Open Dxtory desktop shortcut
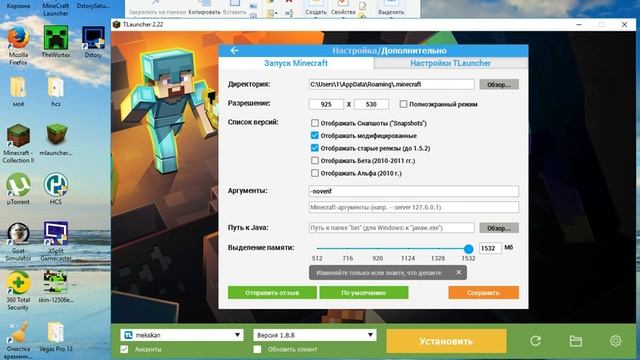The height and width of the screenshot is (360, 640). coord(93,42)
